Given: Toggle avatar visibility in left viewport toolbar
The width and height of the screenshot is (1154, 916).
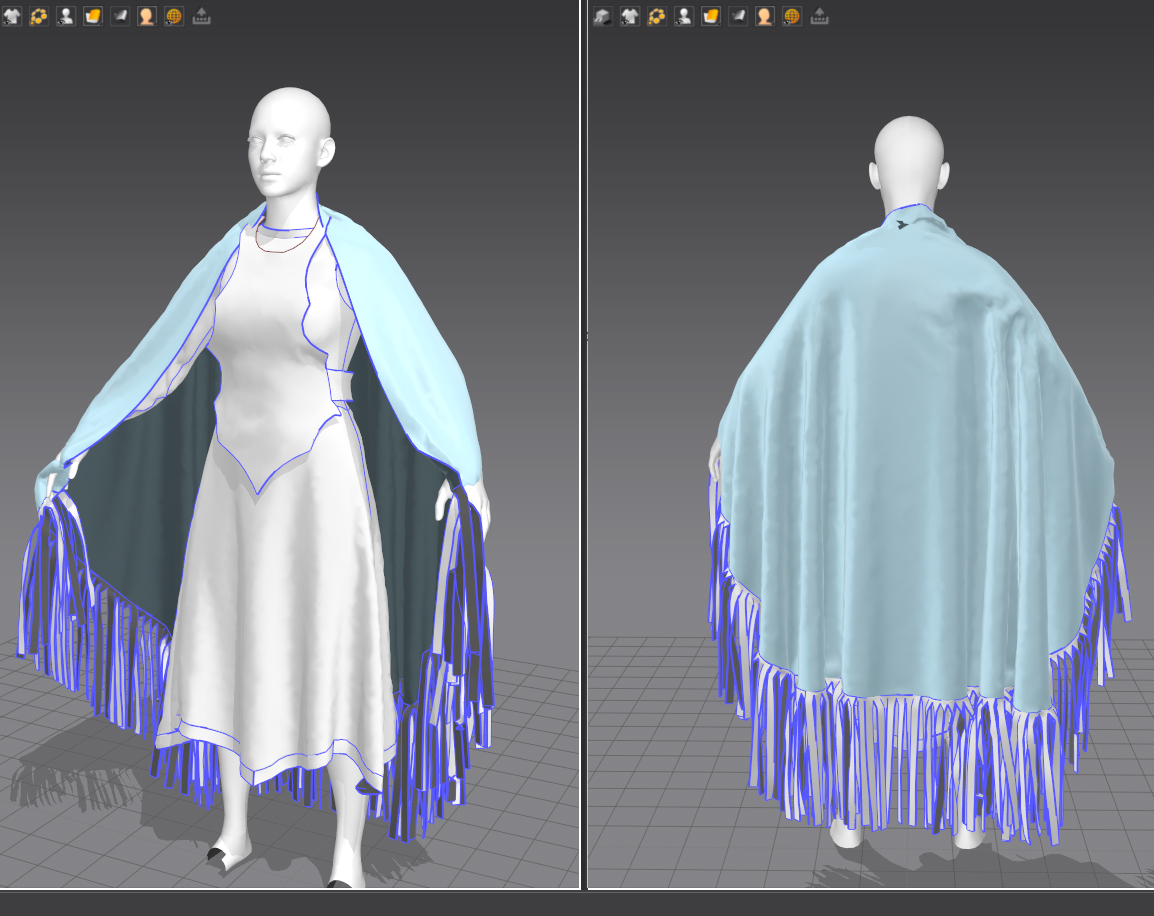Looking at the screenshot, I should pyautogui.click(x=66, y=16).
